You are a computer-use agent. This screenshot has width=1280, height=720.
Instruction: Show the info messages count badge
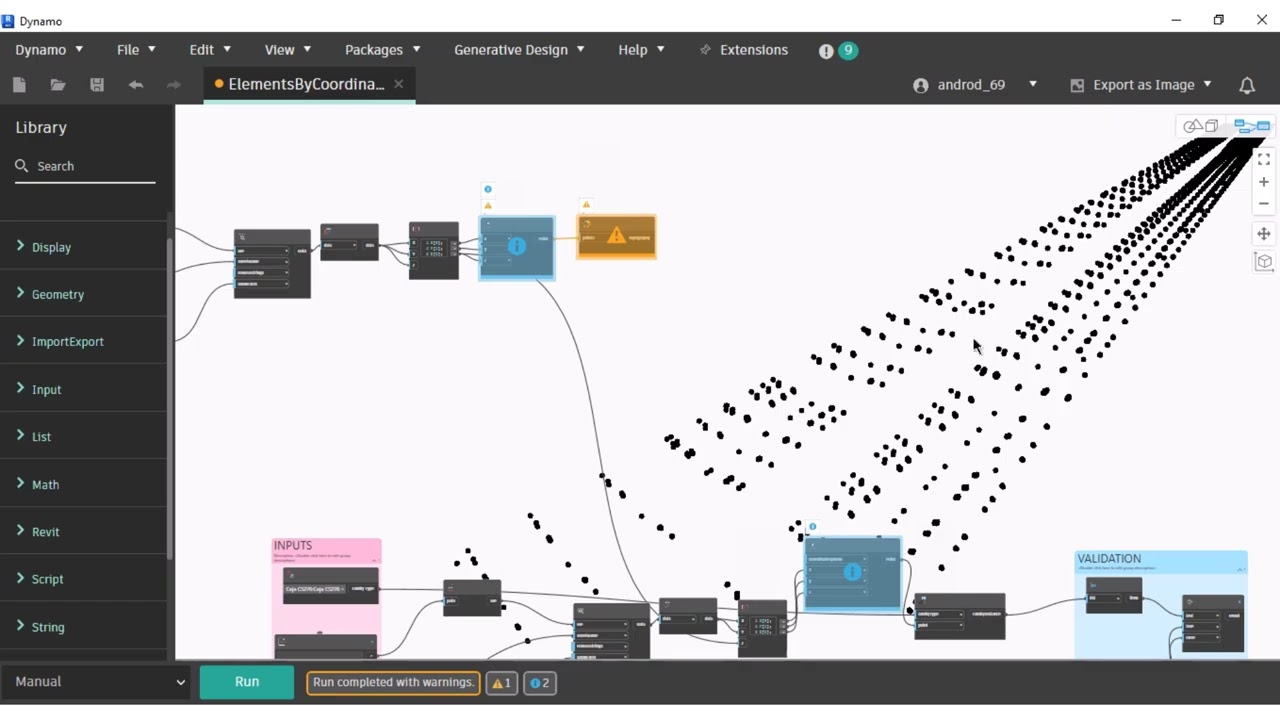pyautogui.click(x=540, y=683)
